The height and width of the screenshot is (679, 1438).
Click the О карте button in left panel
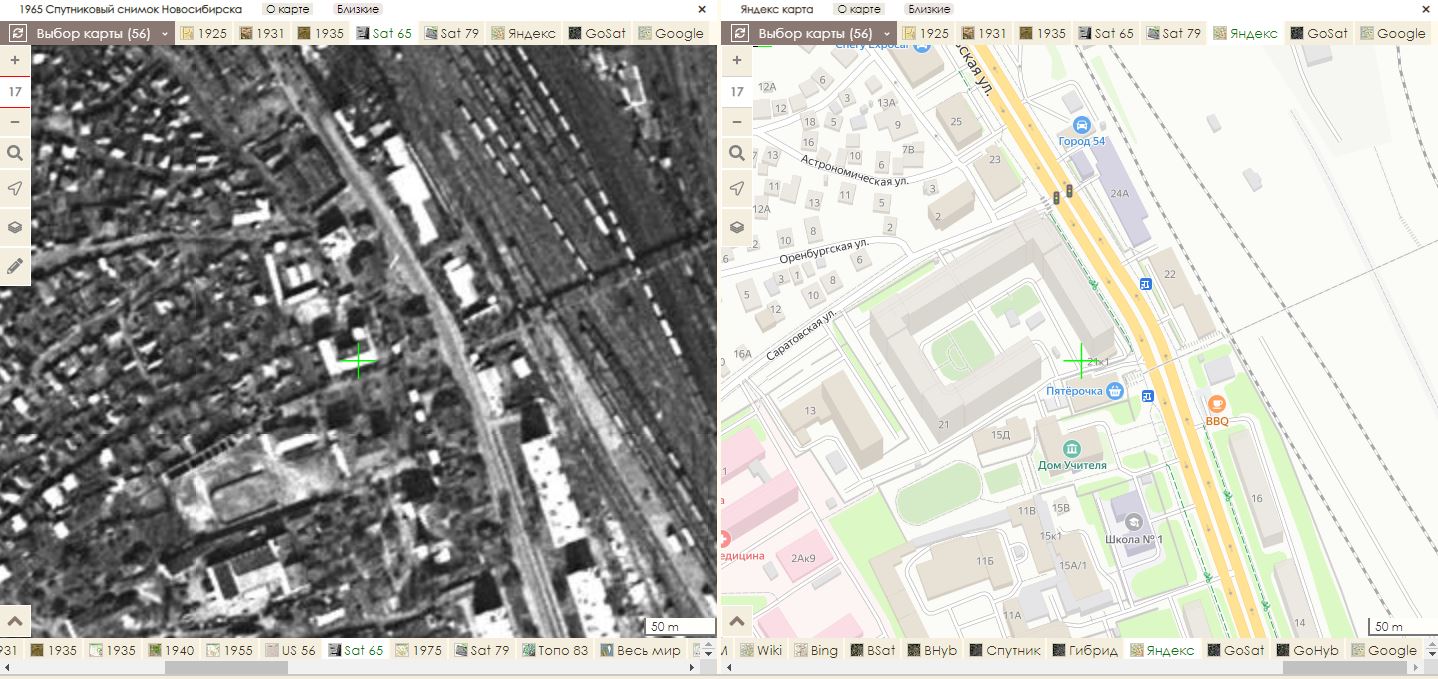click(286, 9)
